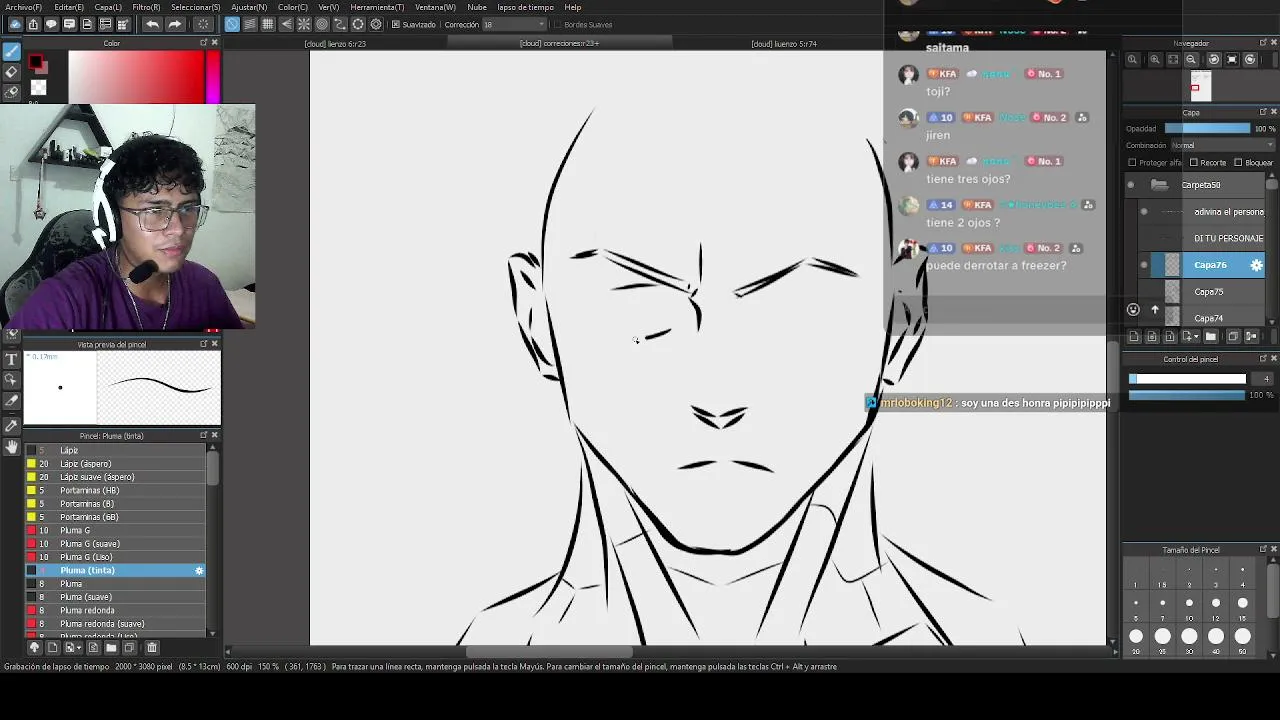Enable the Bloquear checkbox

point(1238,163)
